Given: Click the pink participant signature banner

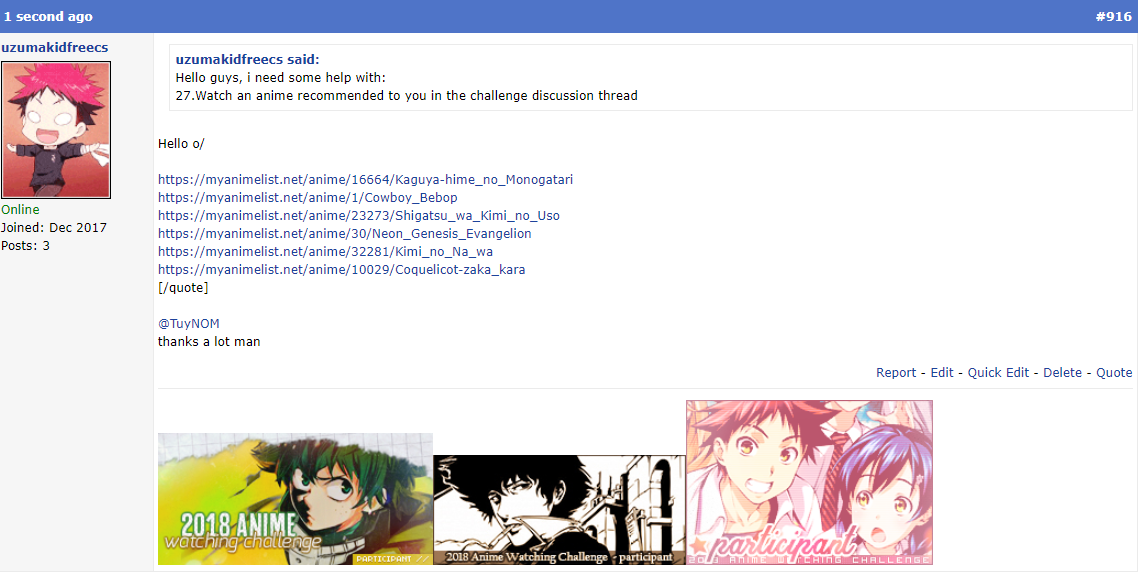Looking at the screenshot, I should [809, 482].
